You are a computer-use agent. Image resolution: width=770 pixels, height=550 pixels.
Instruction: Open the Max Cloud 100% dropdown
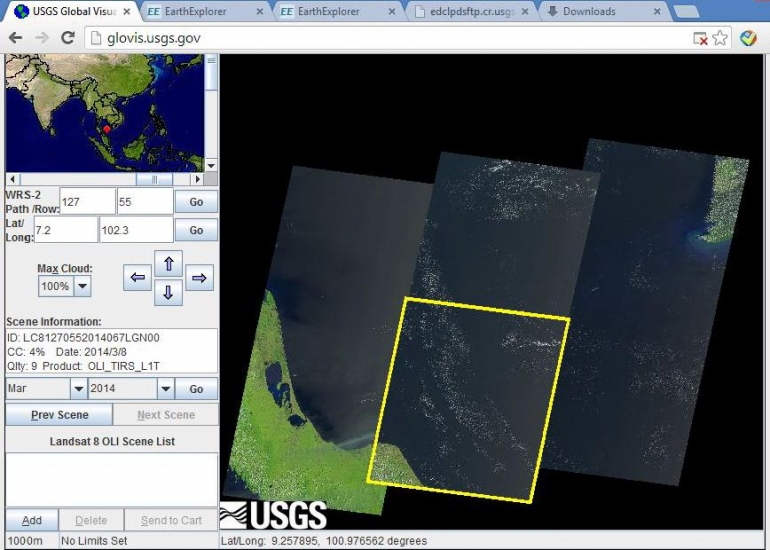pos(82,286)
